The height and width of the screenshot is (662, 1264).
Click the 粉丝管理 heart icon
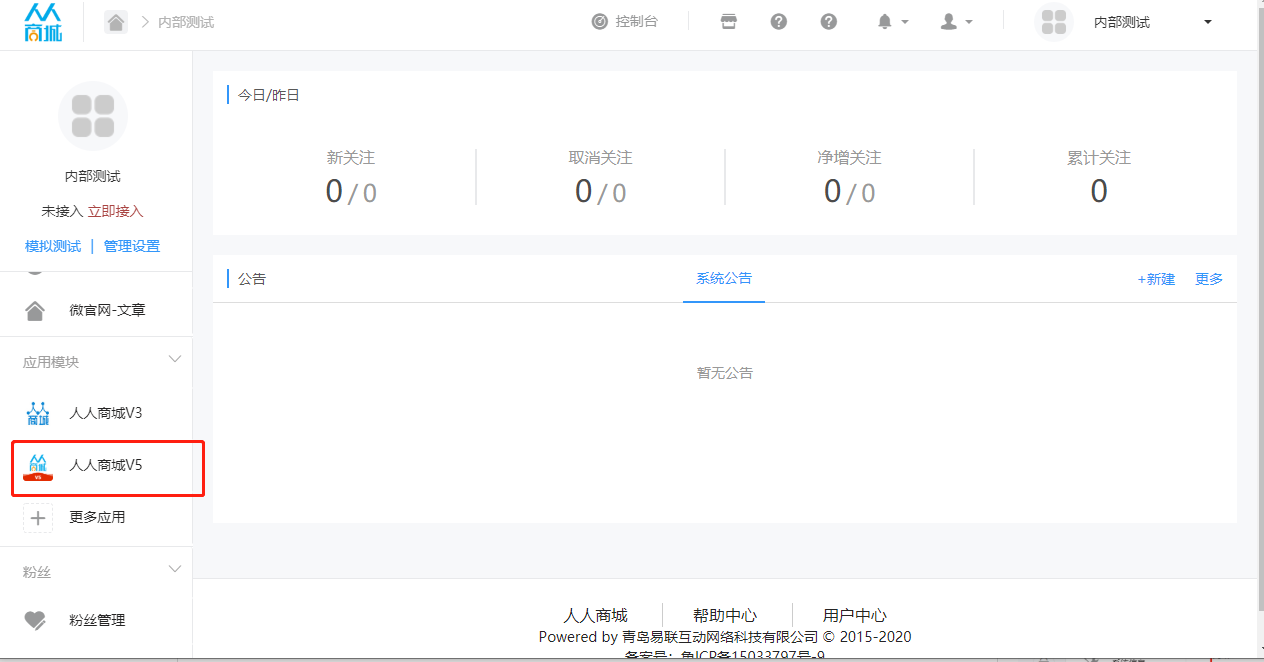click(x=35, y=621)
